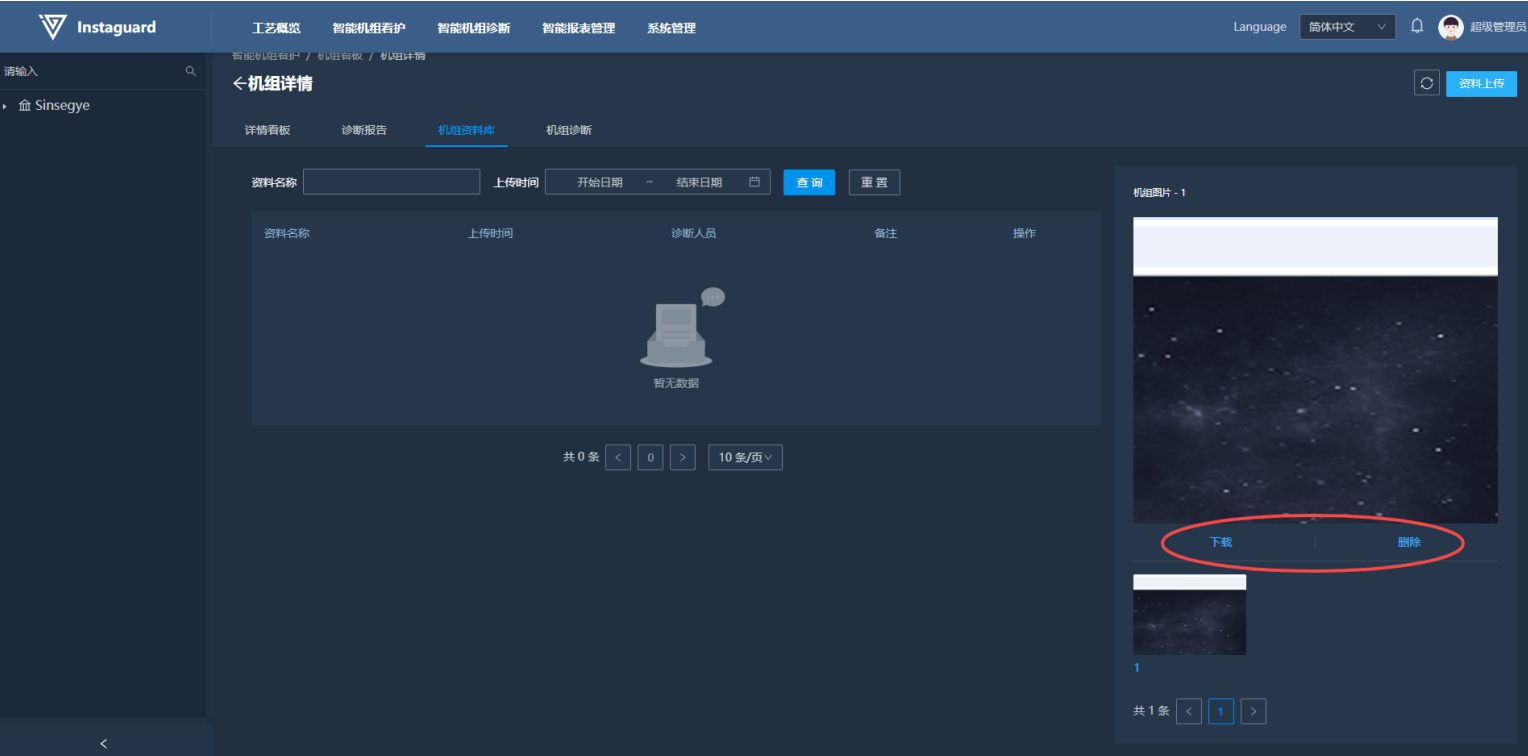Screen dimensions: 1528x756
Task: Click the 资料名称 input field
Action: point(391,182)
